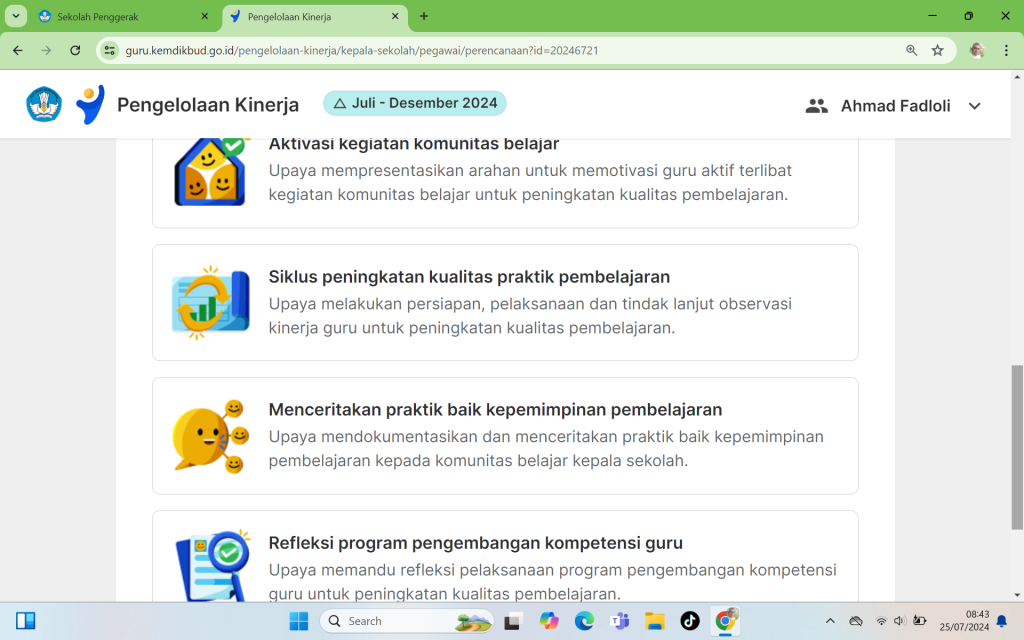Click the page vertical scrollbar thumb
Image resolution: width=1024 pixels, height=640 pixels.
pyautogui.click(x=1017, y=445)
